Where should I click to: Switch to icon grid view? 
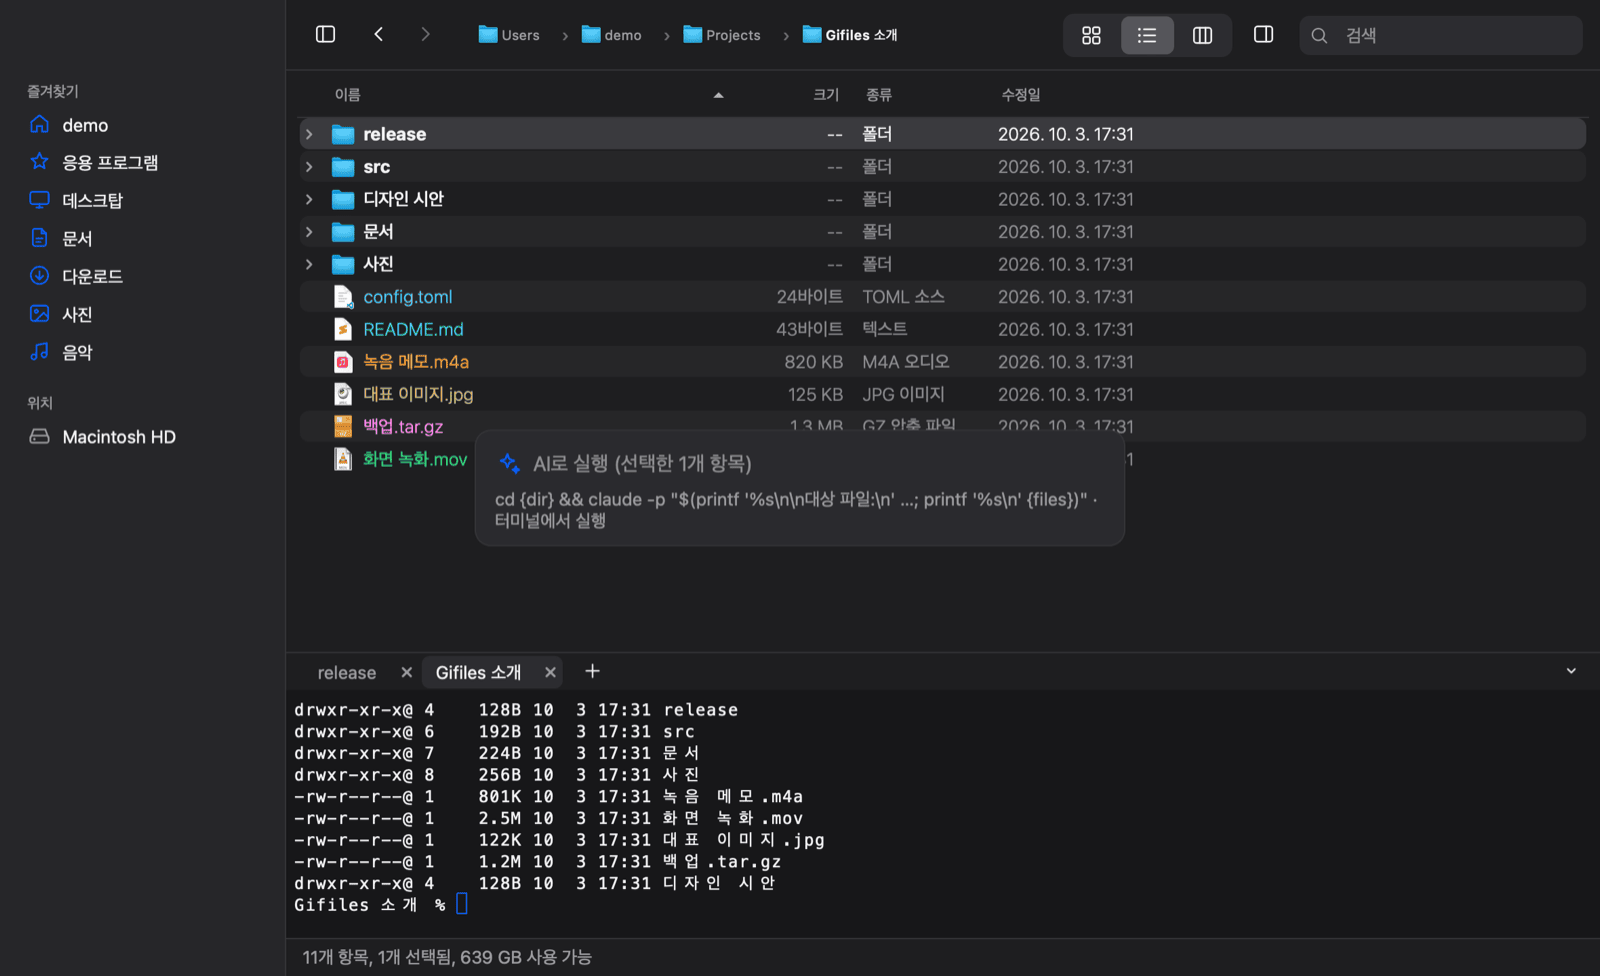[1091, 35]
